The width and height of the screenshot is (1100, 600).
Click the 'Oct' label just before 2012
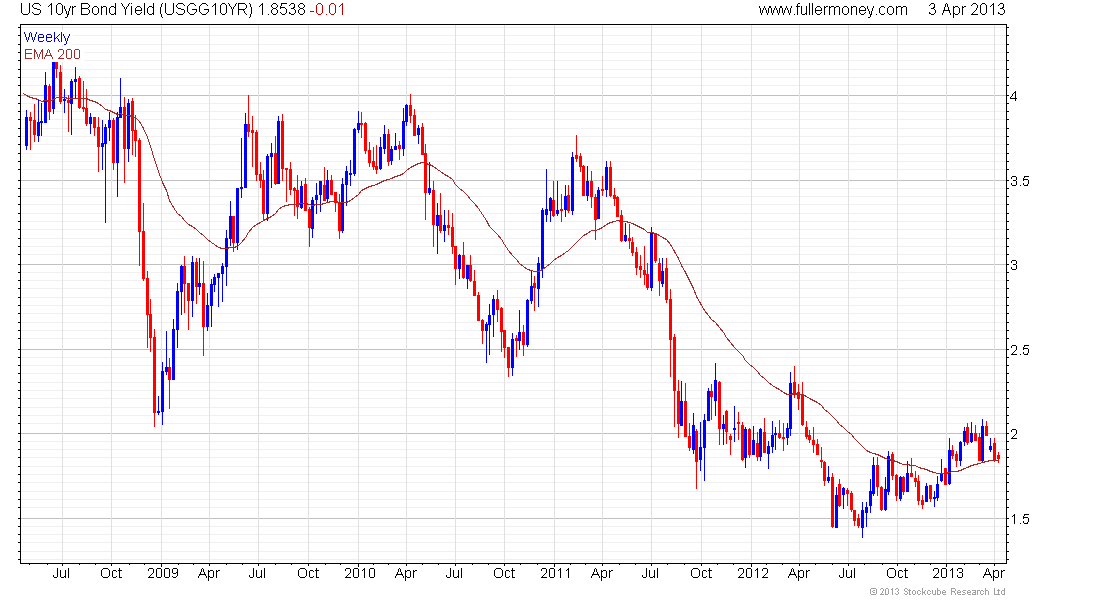pyautogui.click(x=701, y=573)
